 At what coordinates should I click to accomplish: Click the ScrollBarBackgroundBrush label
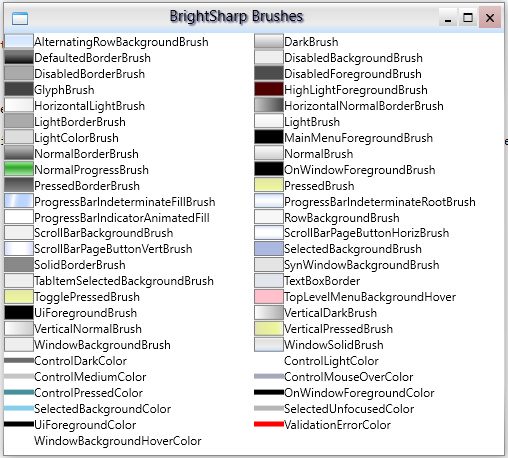pyautogui.click(x=103, y=233)
